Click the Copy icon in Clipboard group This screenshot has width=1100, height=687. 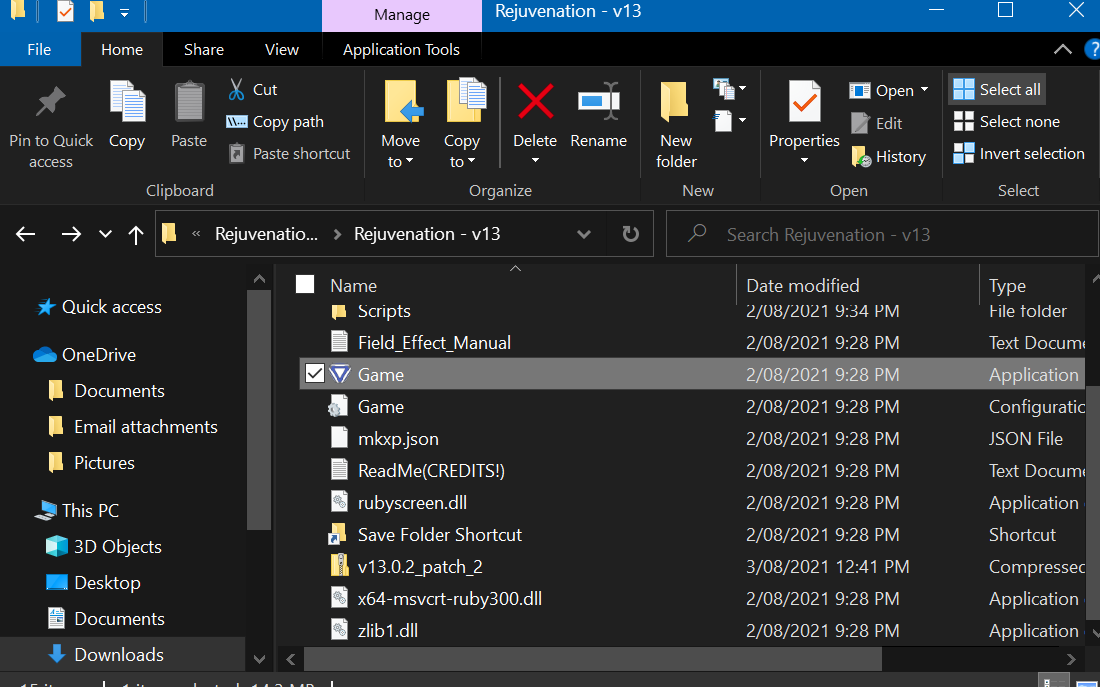127,102
